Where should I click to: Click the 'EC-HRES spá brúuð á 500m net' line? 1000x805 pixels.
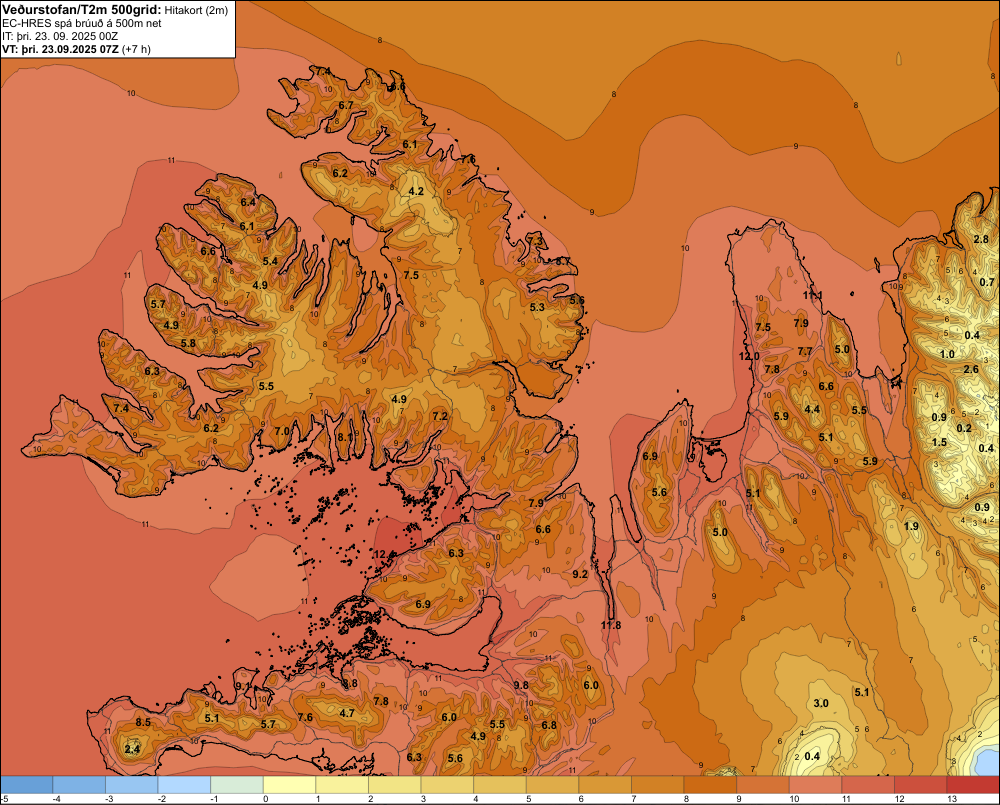(x=82, y=23)
